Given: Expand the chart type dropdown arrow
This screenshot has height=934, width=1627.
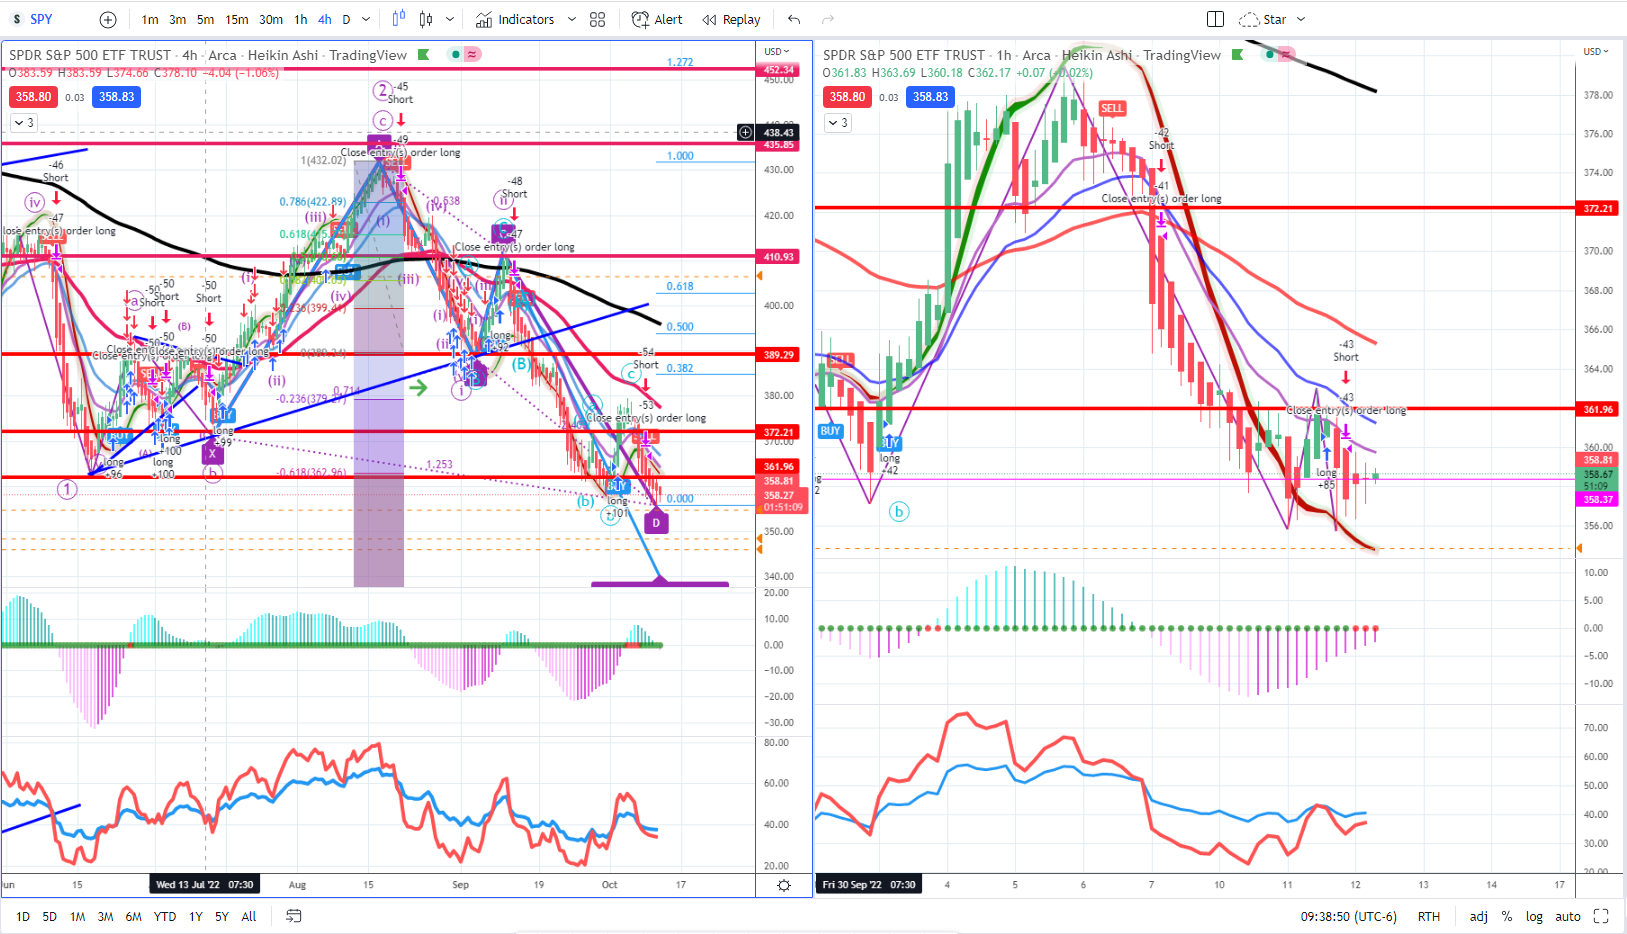Looking at the screenshot, I should (450, 19).
